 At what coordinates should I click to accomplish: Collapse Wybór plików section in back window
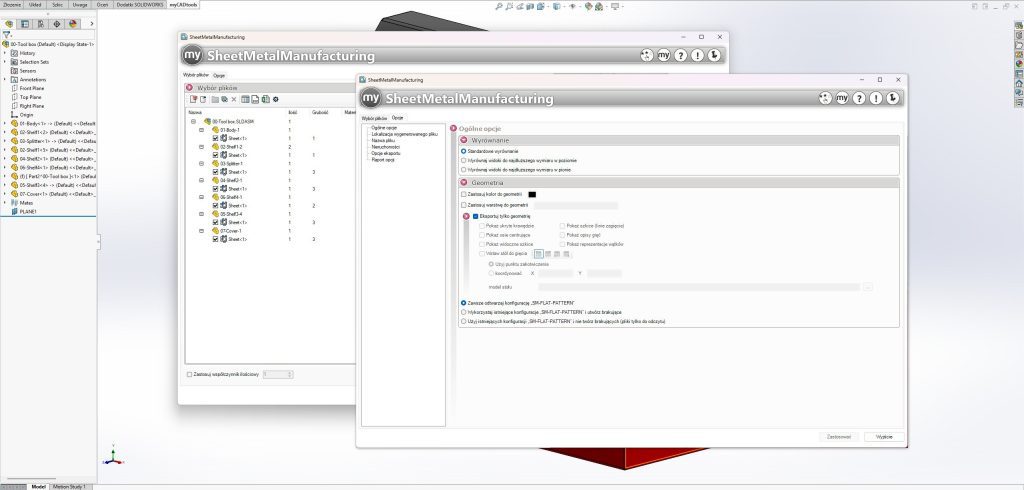[189, 87]
